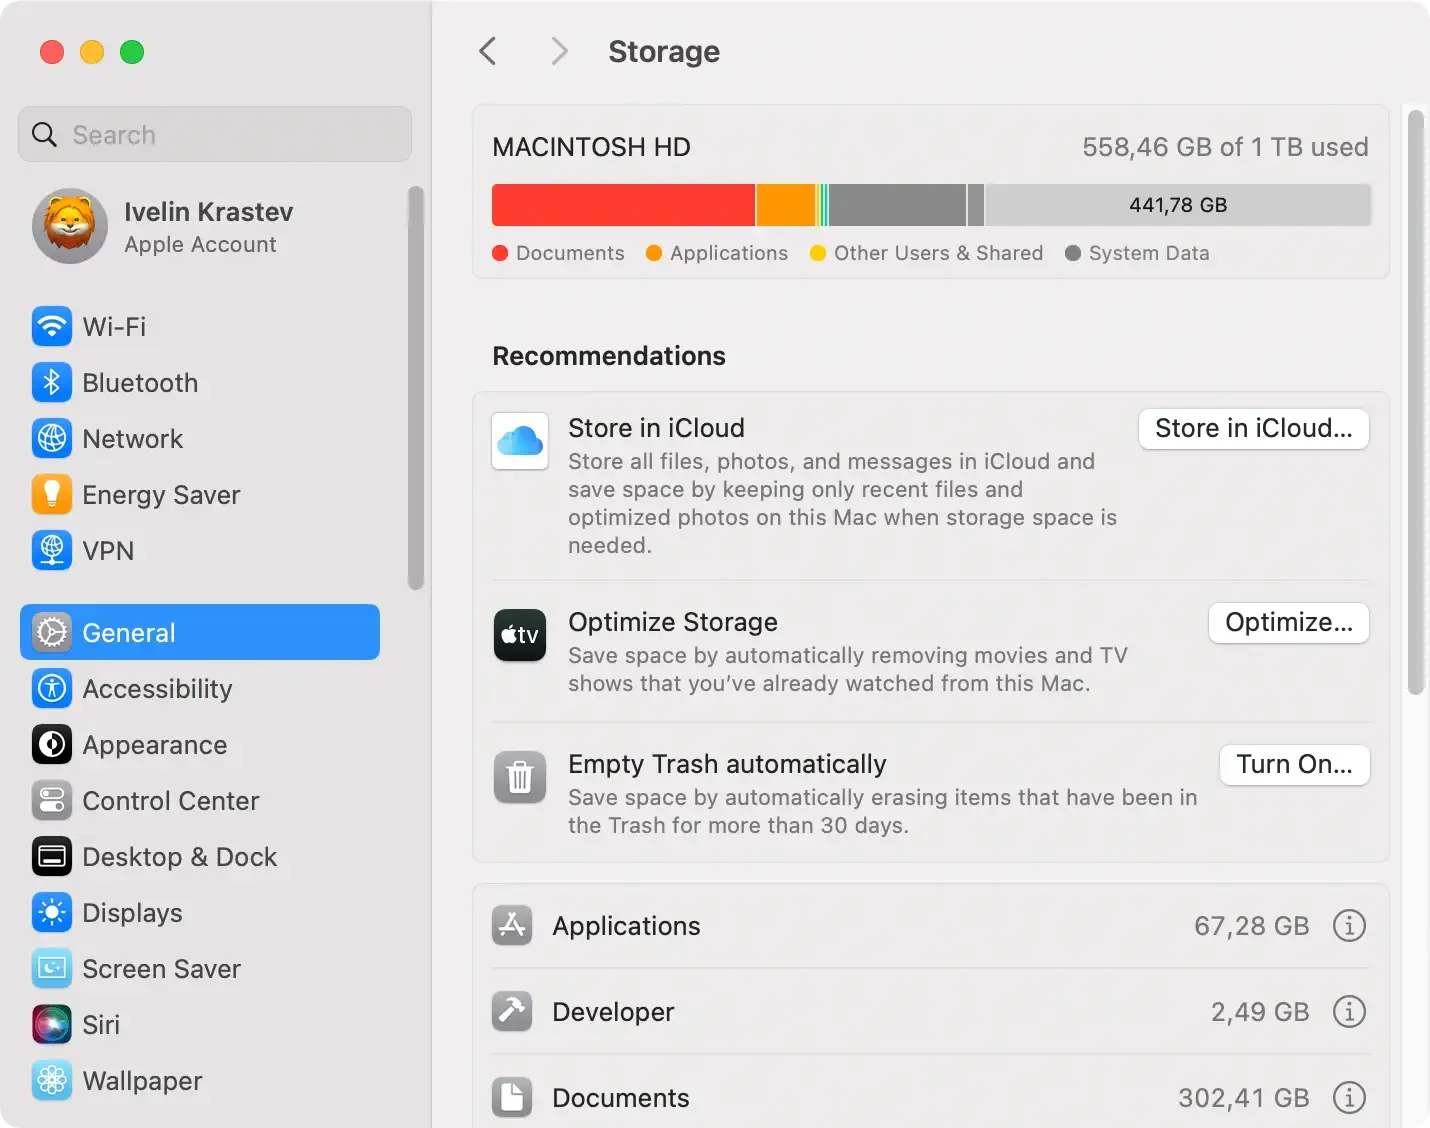The height and width of the screenshot is (1128, 1430).
Task: Click the System Data legend label
Action: tap(1149, 253)
